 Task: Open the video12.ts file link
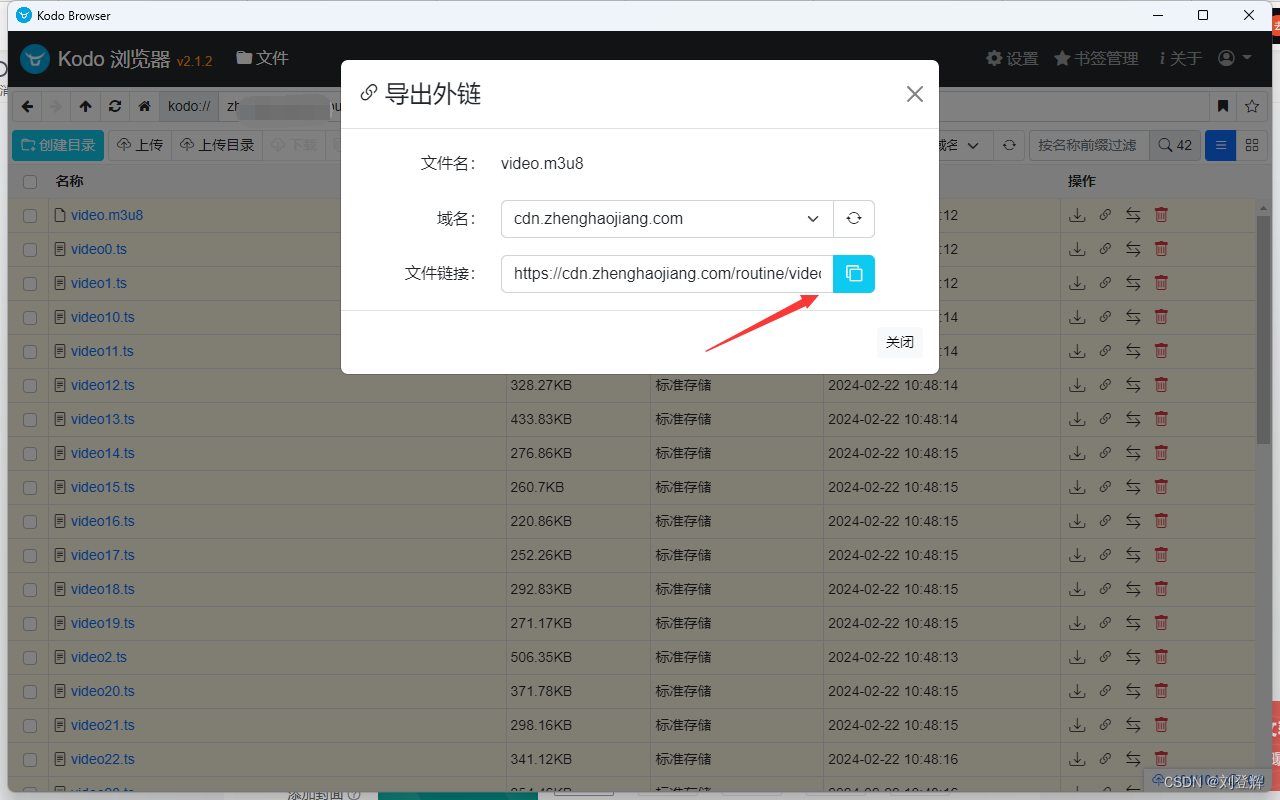point(103,385)
